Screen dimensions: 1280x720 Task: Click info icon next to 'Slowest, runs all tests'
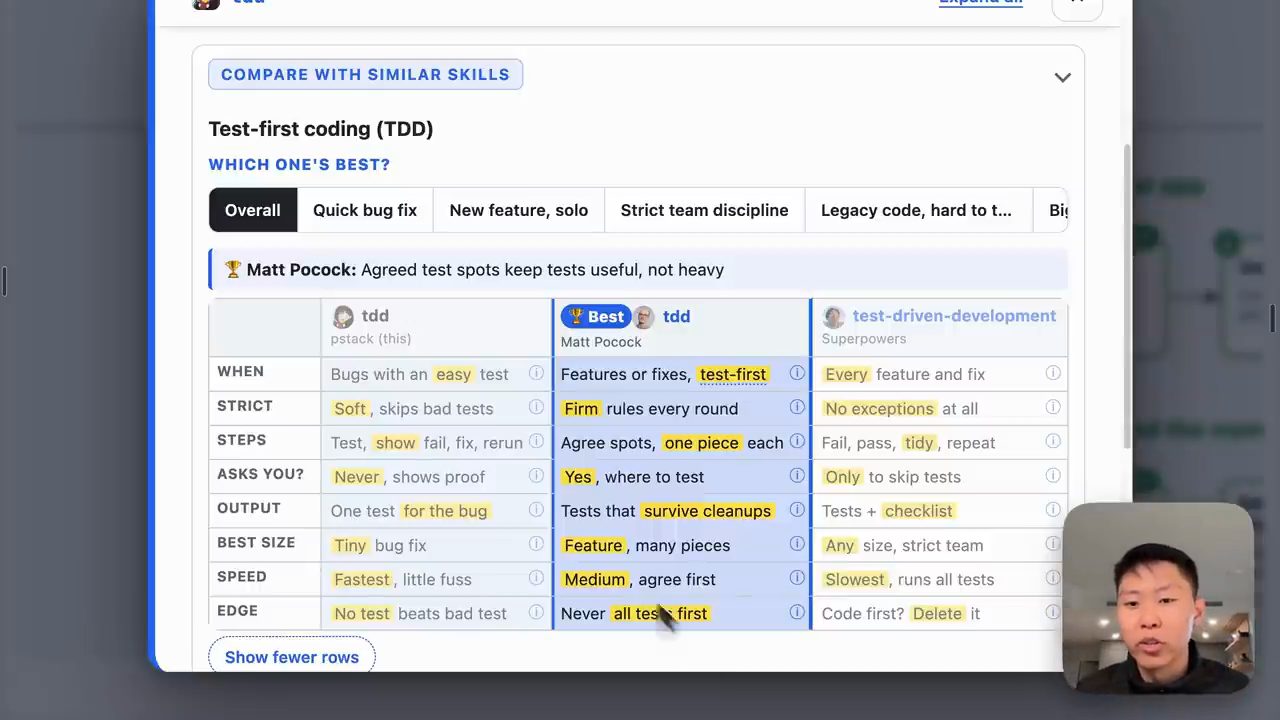pos(1053,578)
